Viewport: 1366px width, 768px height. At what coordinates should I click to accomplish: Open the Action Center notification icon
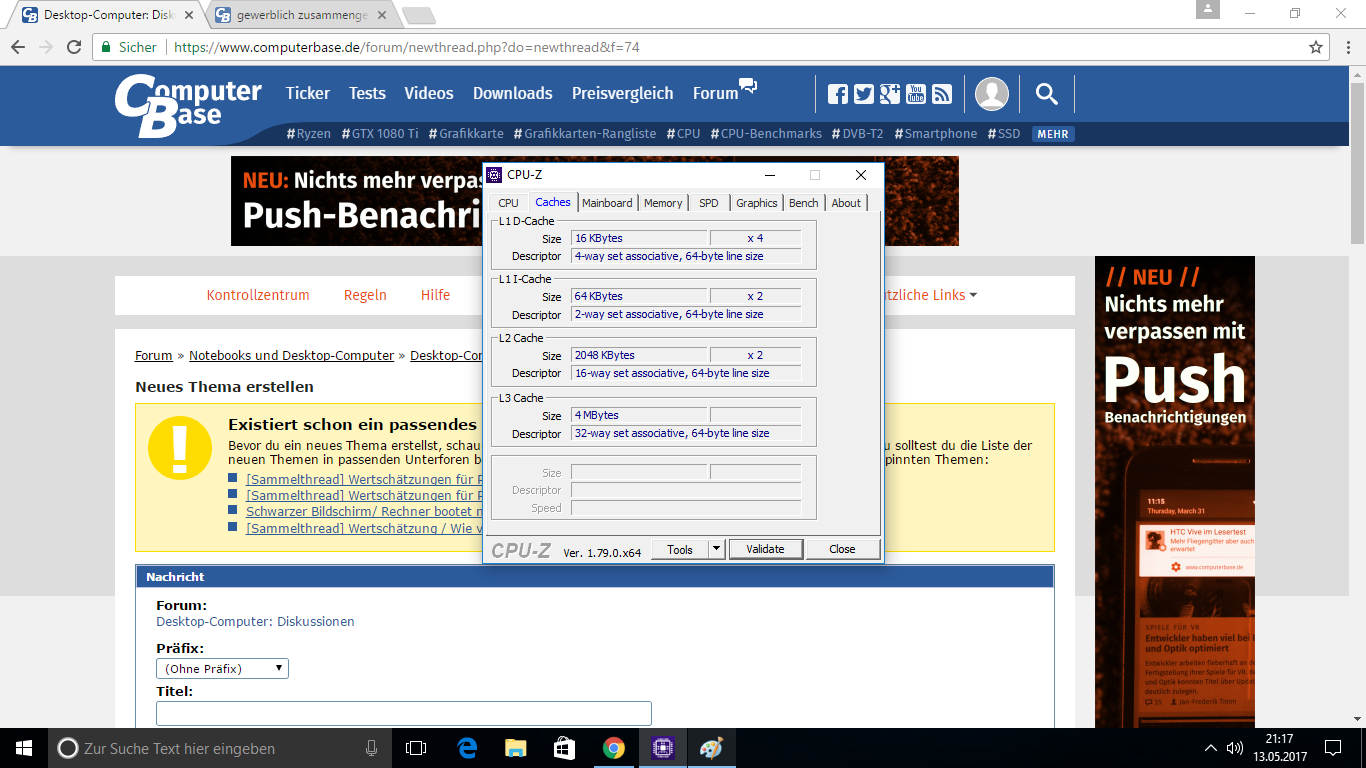coord(1333,748)
